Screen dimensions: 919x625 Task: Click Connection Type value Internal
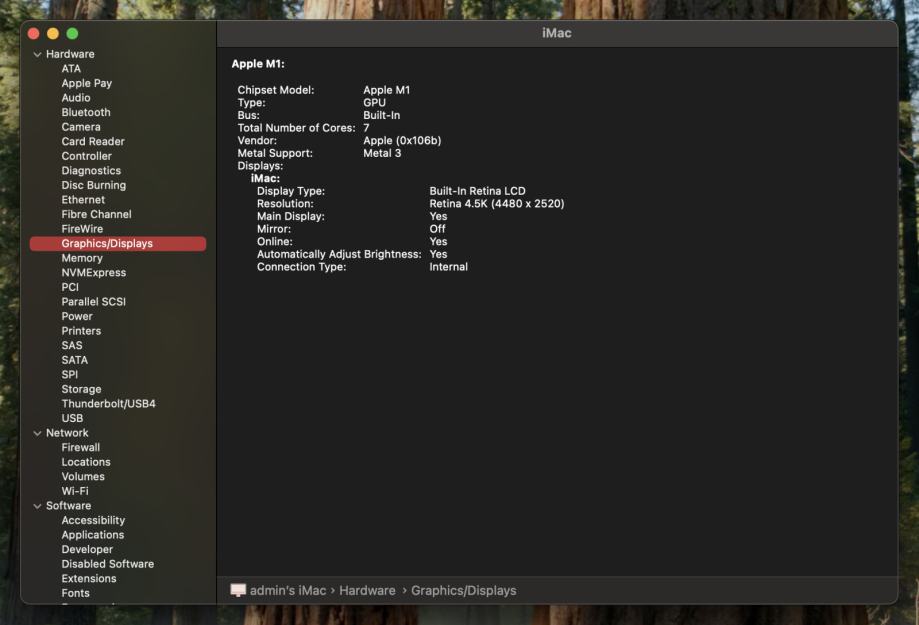coord(448,267)
